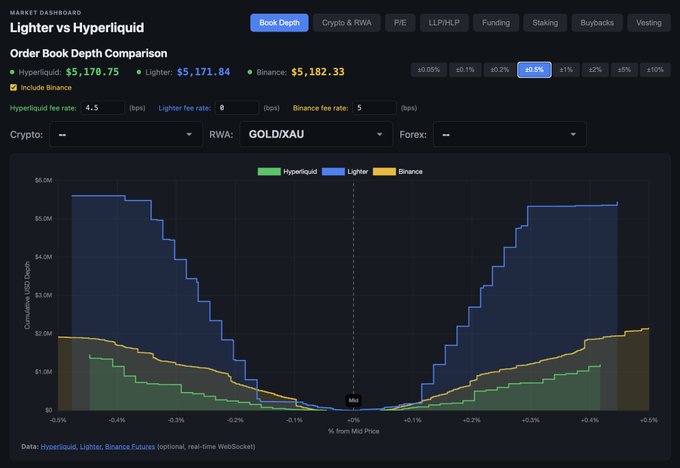
Task: Open the Forex dropdown
Action: click(508, 134)
